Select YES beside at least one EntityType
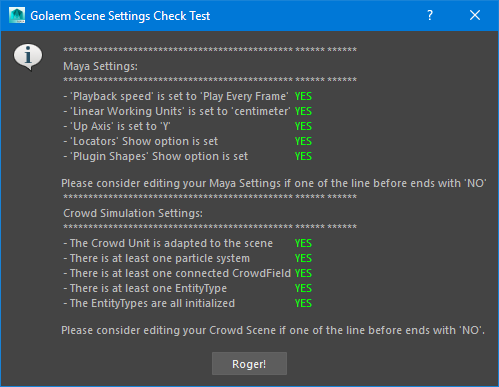 pos(303,288)
